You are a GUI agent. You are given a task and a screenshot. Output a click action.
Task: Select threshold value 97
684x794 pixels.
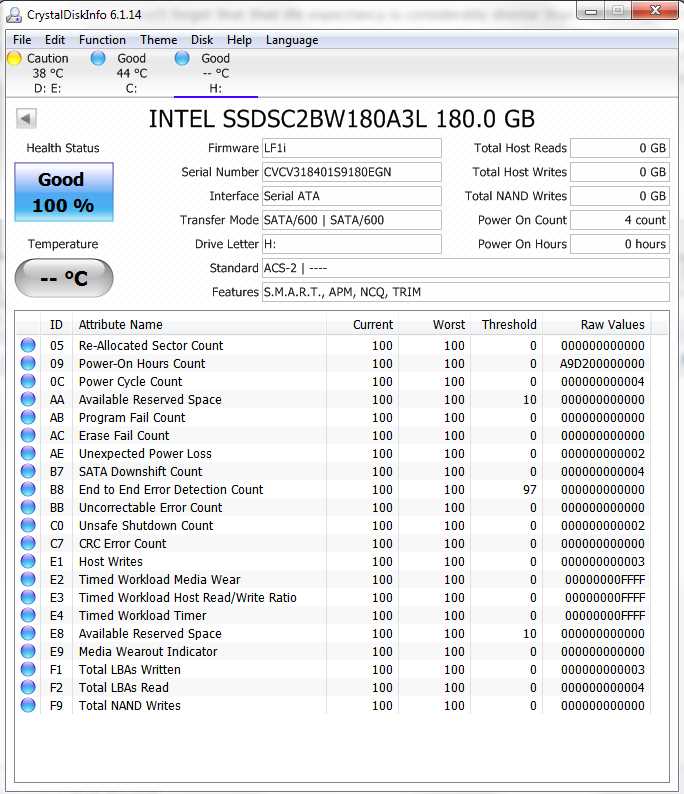[530, 490]
